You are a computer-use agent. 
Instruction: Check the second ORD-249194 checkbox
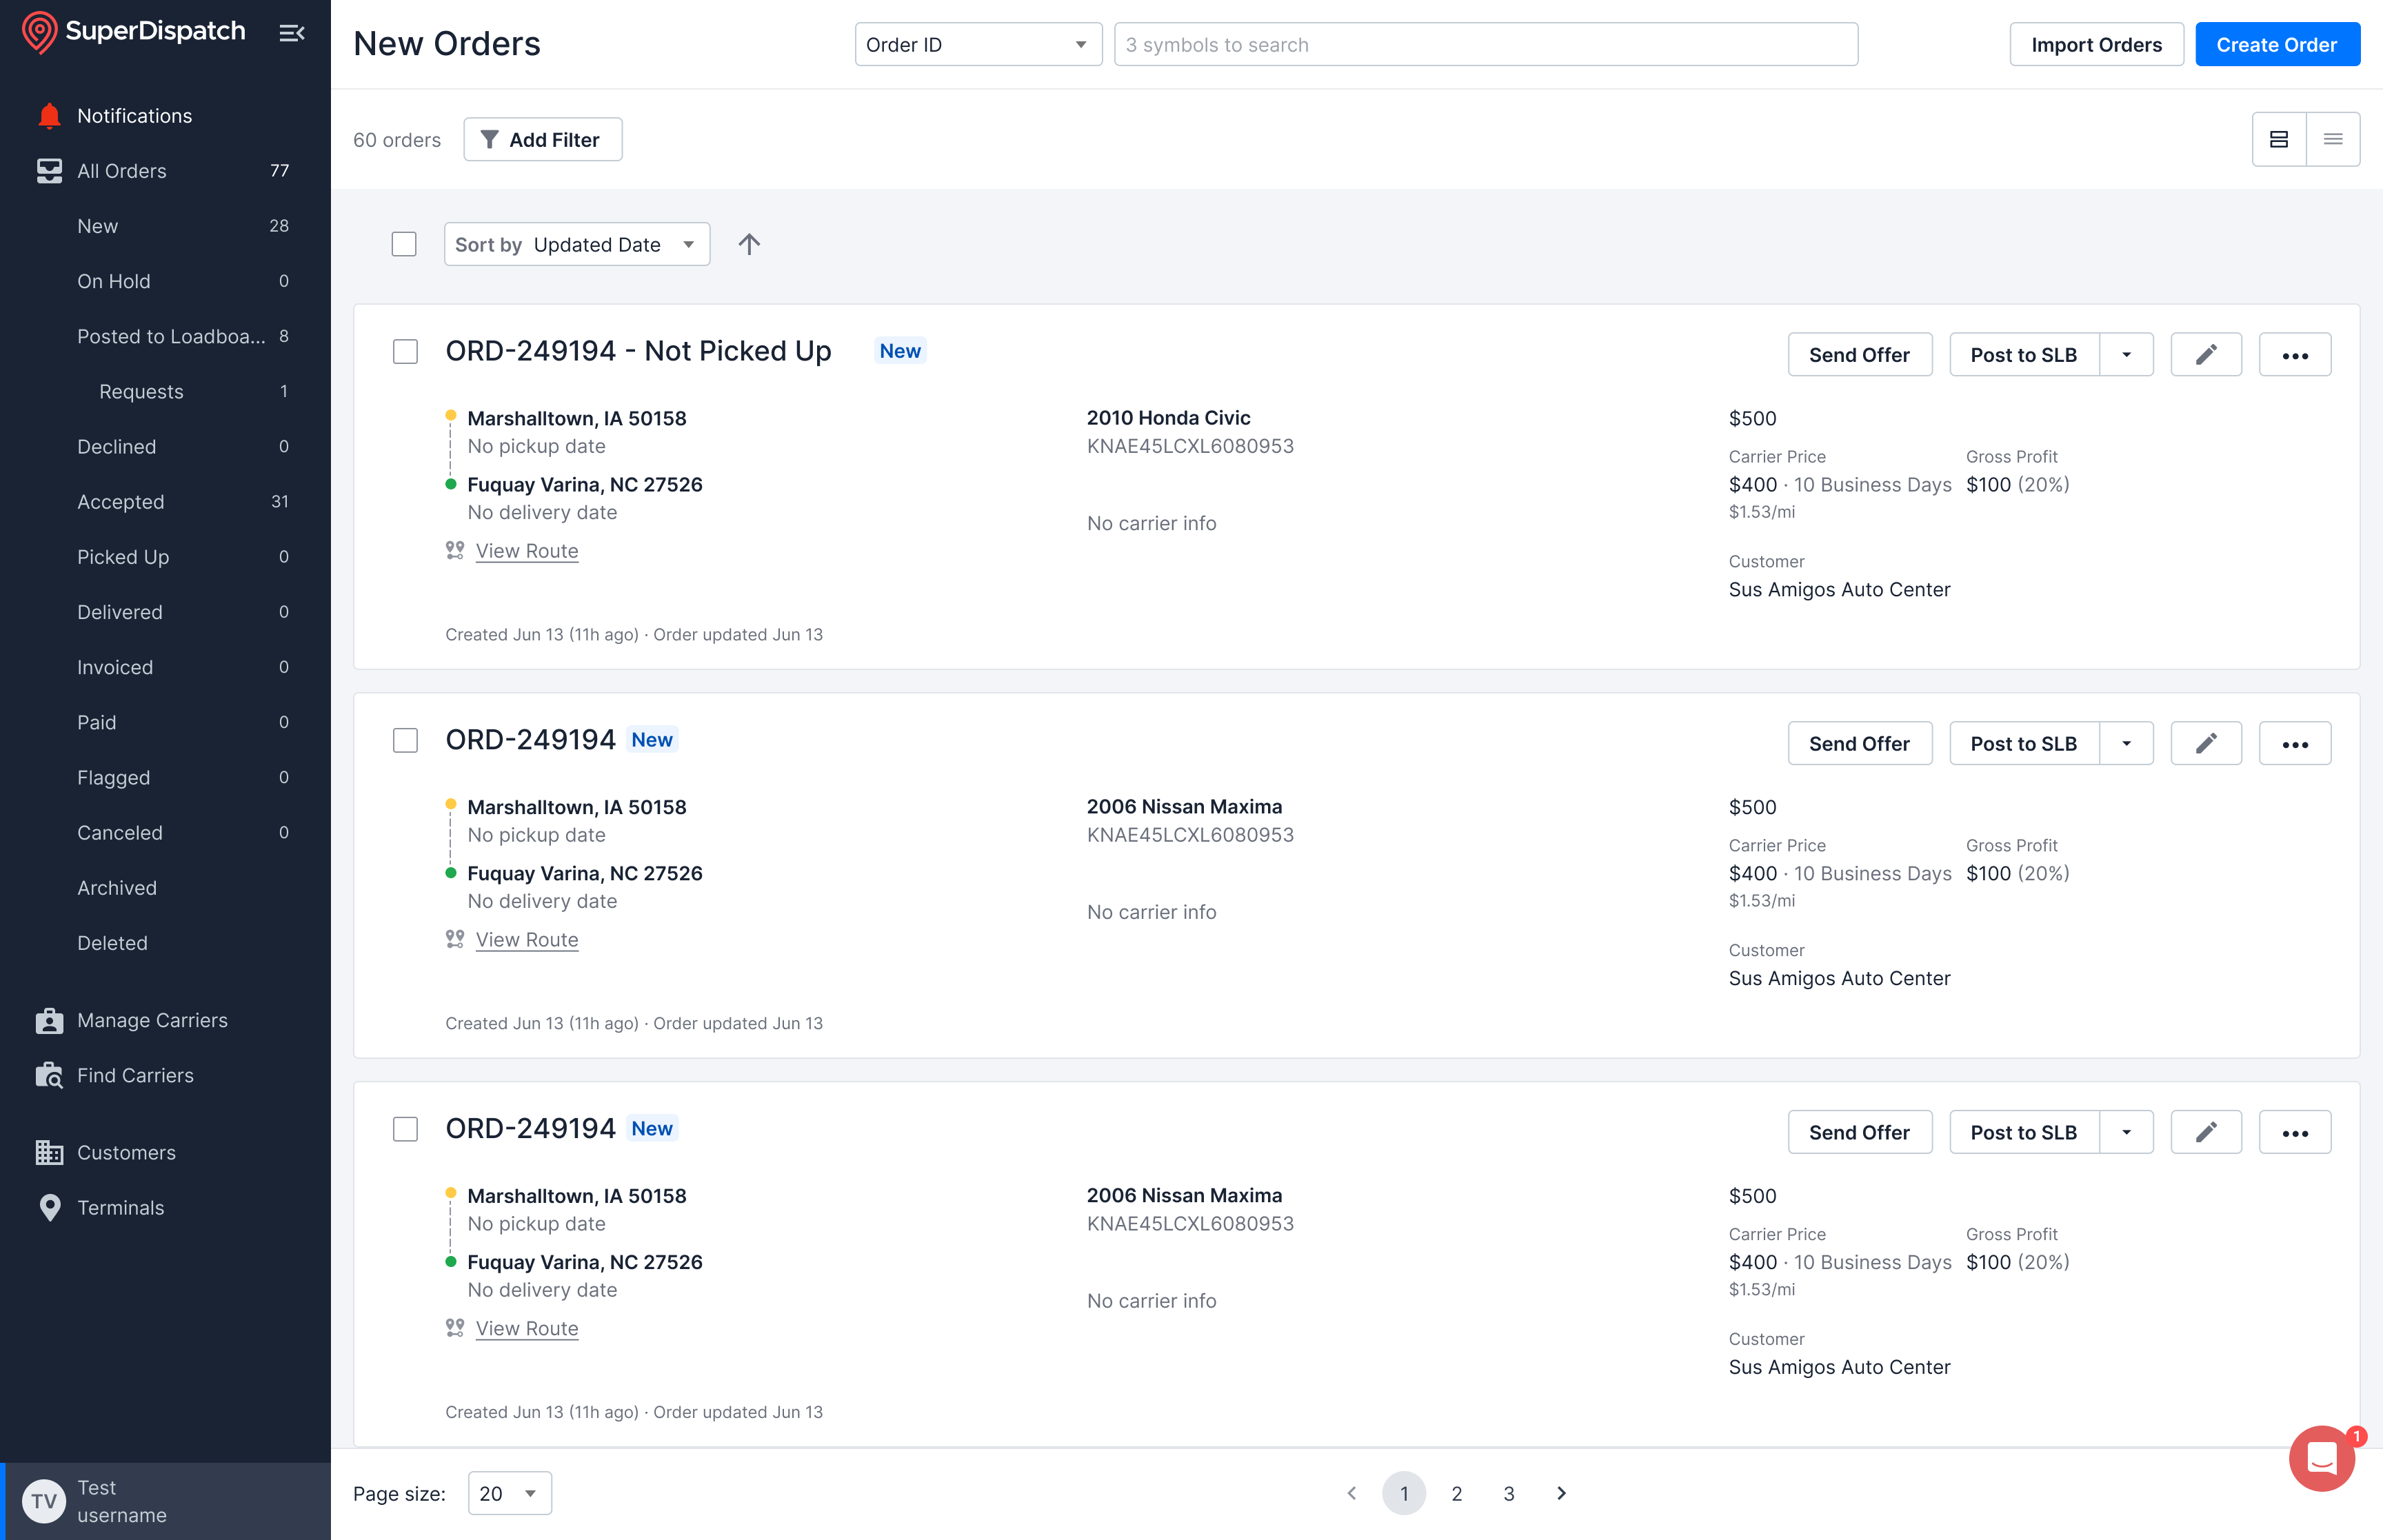405,740
